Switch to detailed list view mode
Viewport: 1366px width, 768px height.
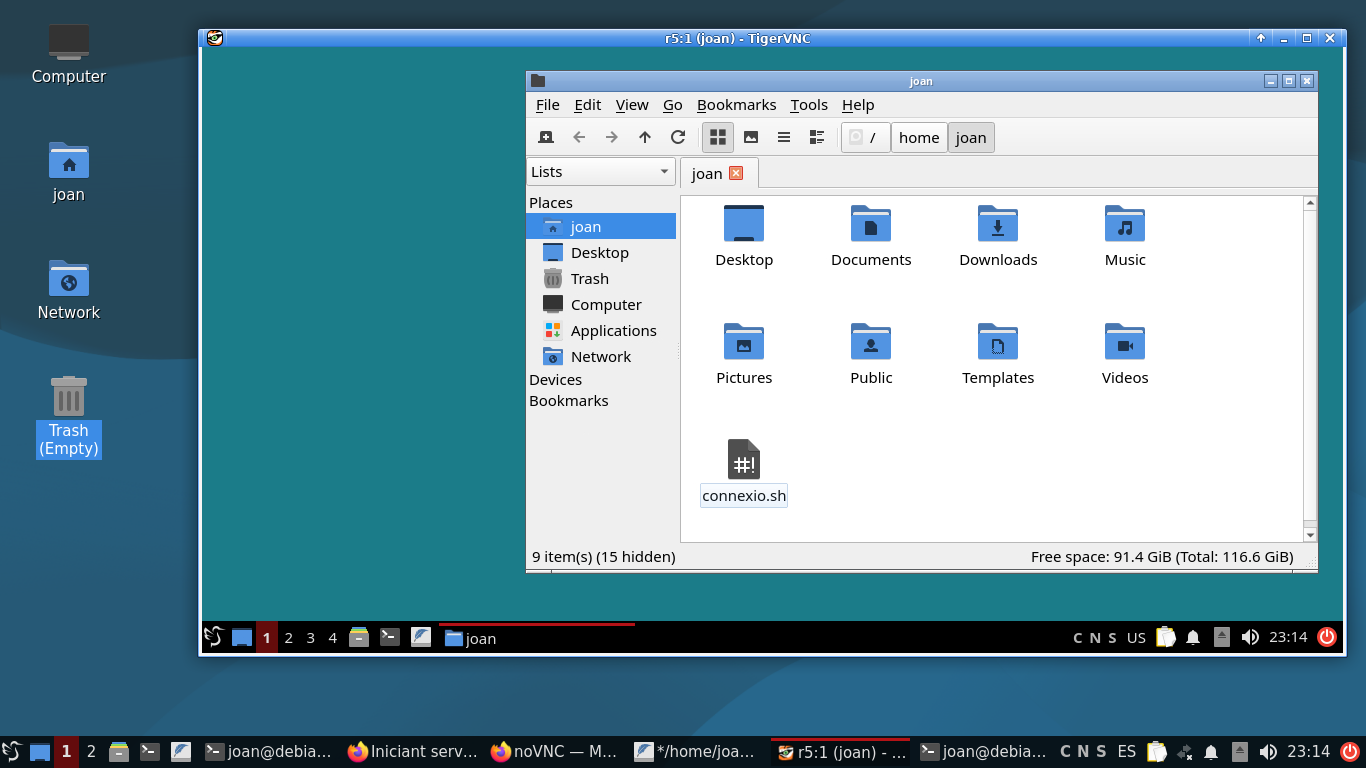pyautogui.click(x=817, y=138)
